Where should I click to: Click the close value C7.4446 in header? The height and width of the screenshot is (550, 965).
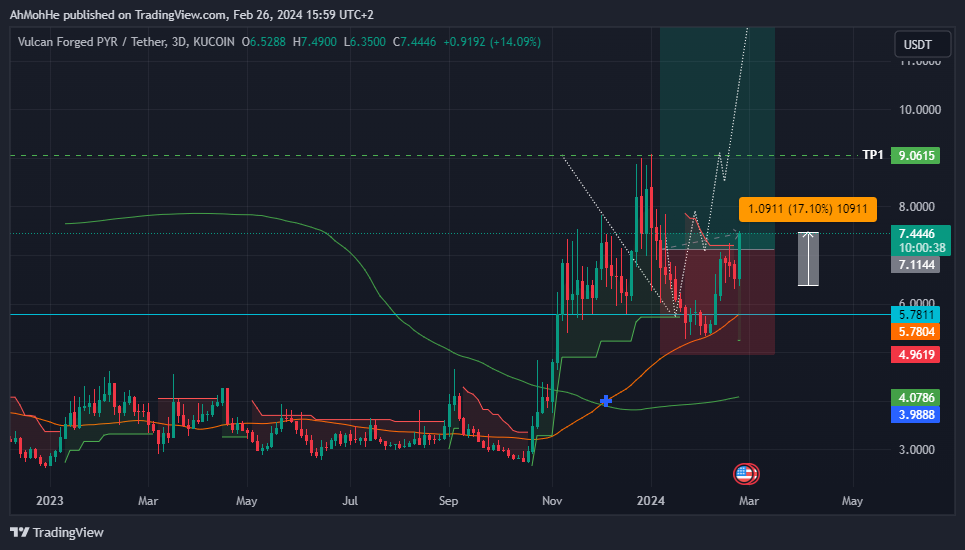(x=414, y=42)
